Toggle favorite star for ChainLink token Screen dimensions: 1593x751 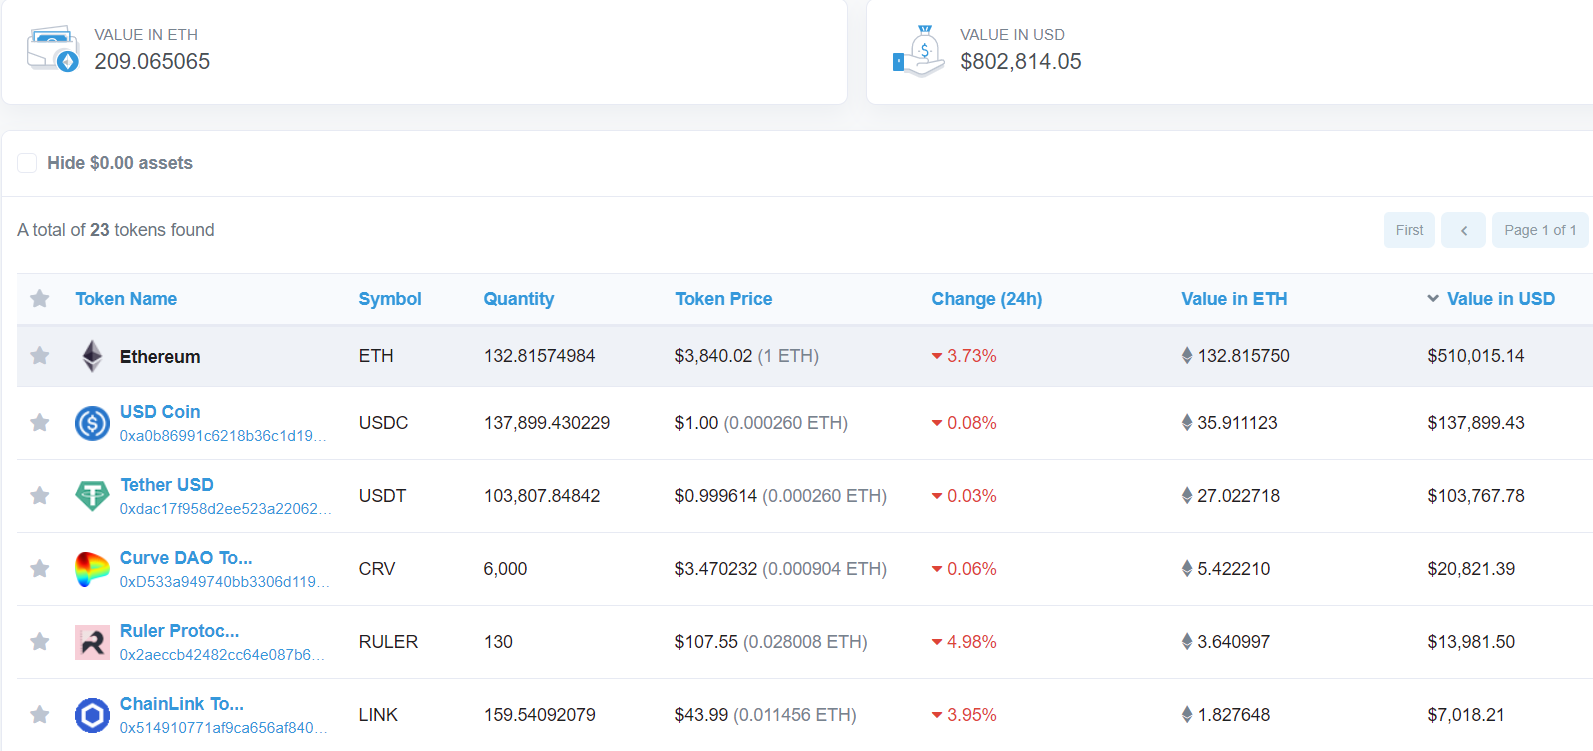click(40, 715)
